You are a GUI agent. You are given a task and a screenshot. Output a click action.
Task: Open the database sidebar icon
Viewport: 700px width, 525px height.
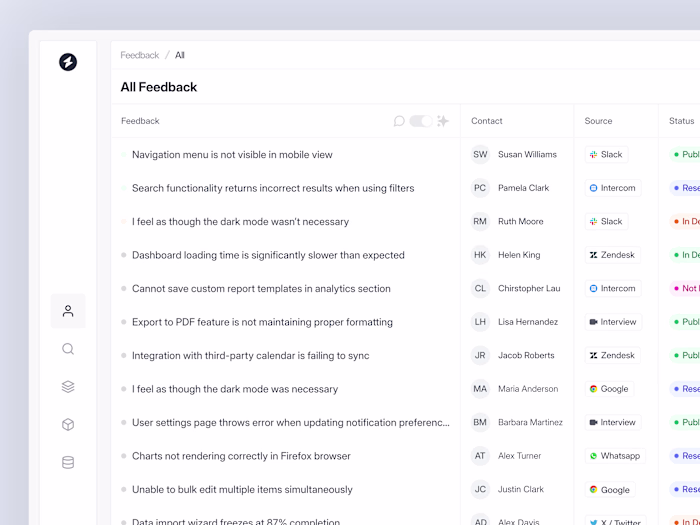tap(68, 463)
